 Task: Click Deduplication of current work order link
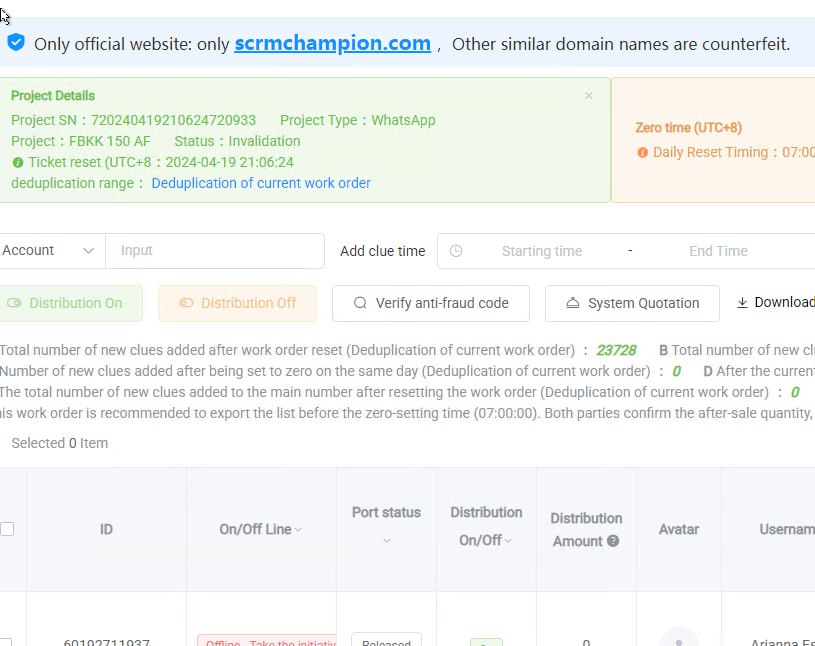261,183
